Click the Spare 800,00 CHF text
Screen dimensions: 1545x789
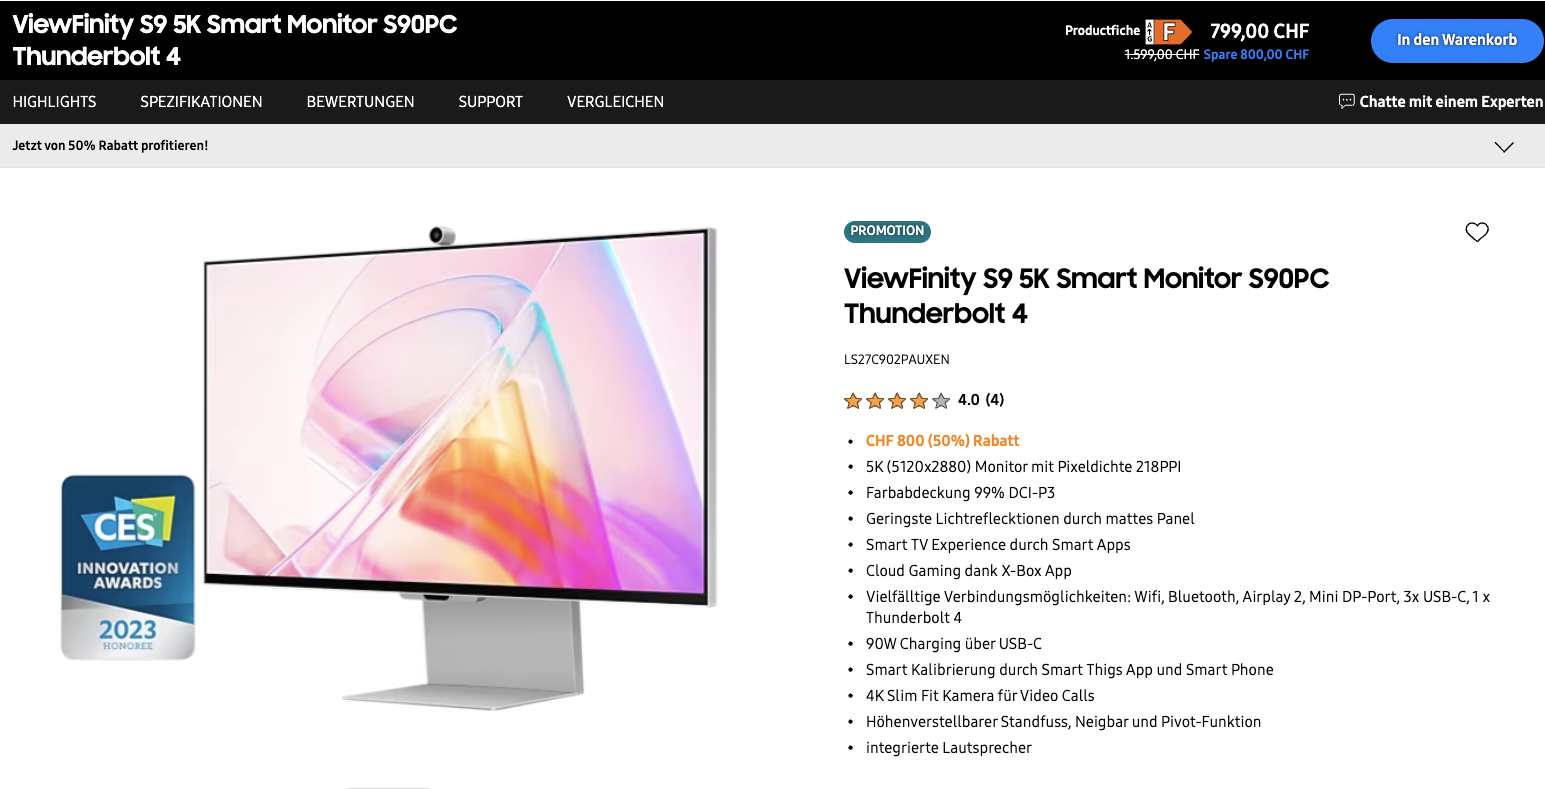tap(1256, 55)
